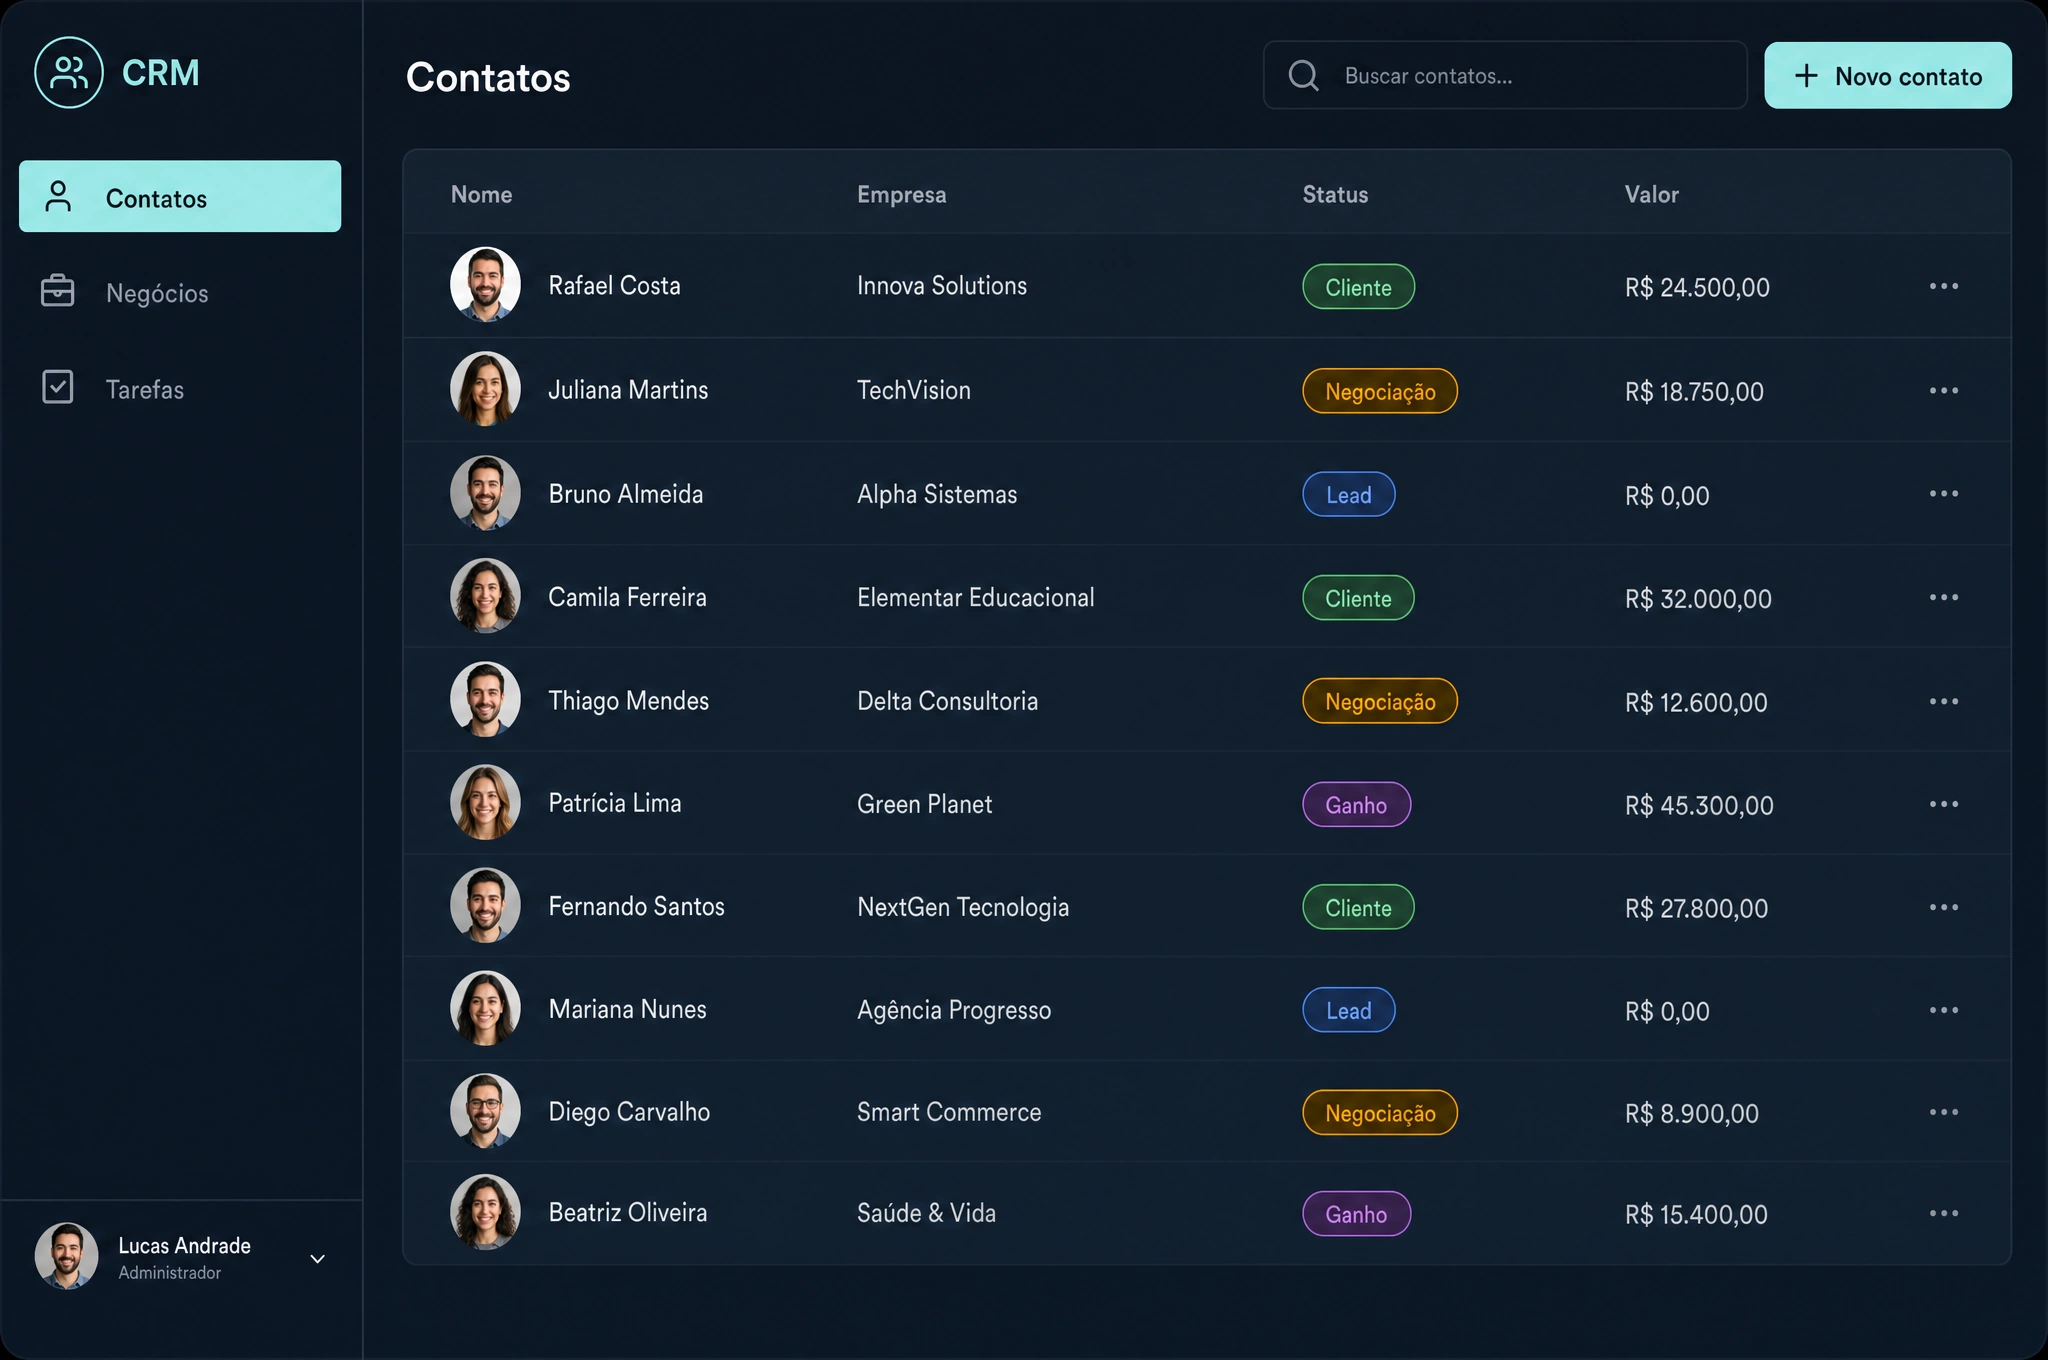Click Thiago Mendes's avatar photo

485,700
